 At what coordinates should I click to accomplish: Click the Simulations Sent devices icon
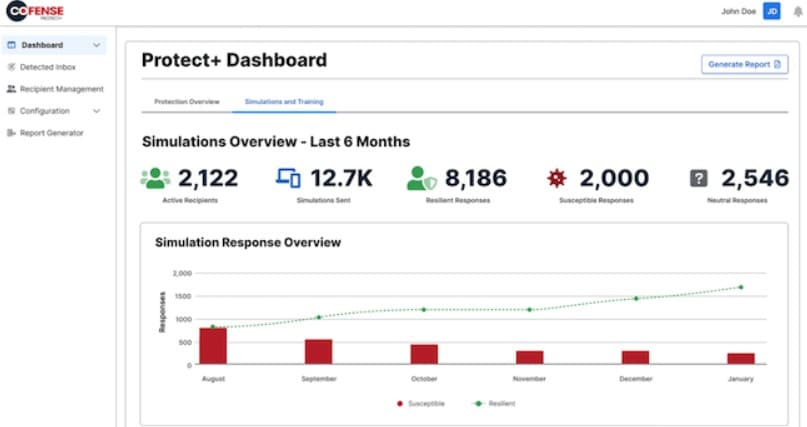288,178
